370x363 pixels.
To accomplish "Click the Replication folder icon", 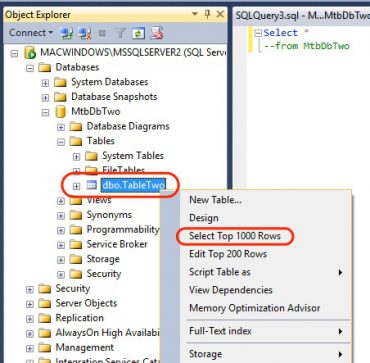I will click(x=44, y=318).
